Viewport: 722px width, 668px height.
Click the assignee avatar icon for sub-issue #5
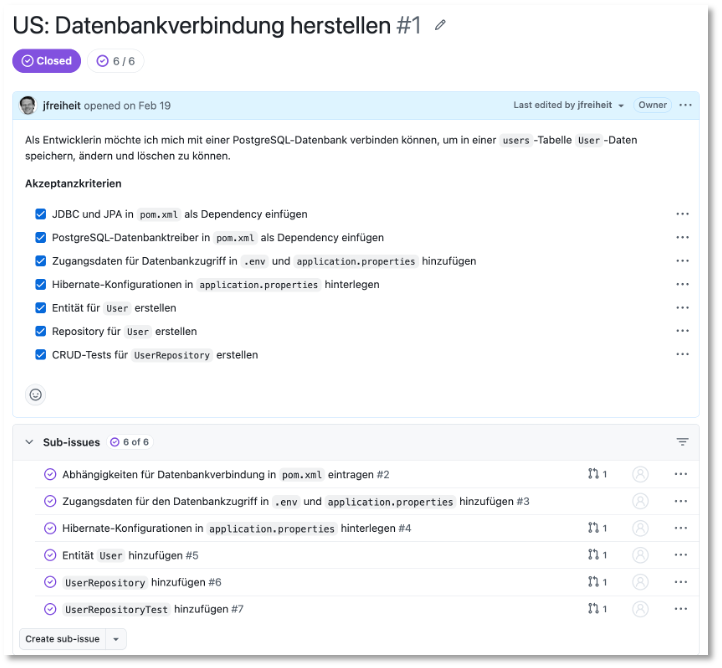click(640, 555)
